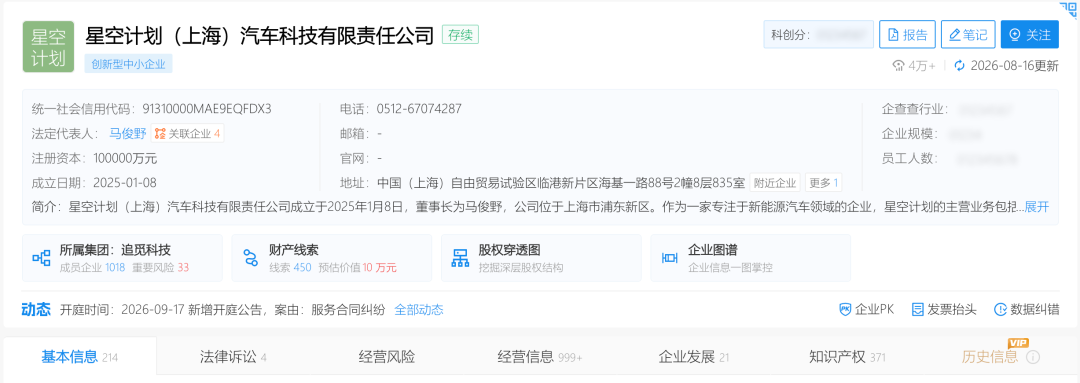
Task: Click the report document icon in 报告
Action: click(x=893, y=34)
